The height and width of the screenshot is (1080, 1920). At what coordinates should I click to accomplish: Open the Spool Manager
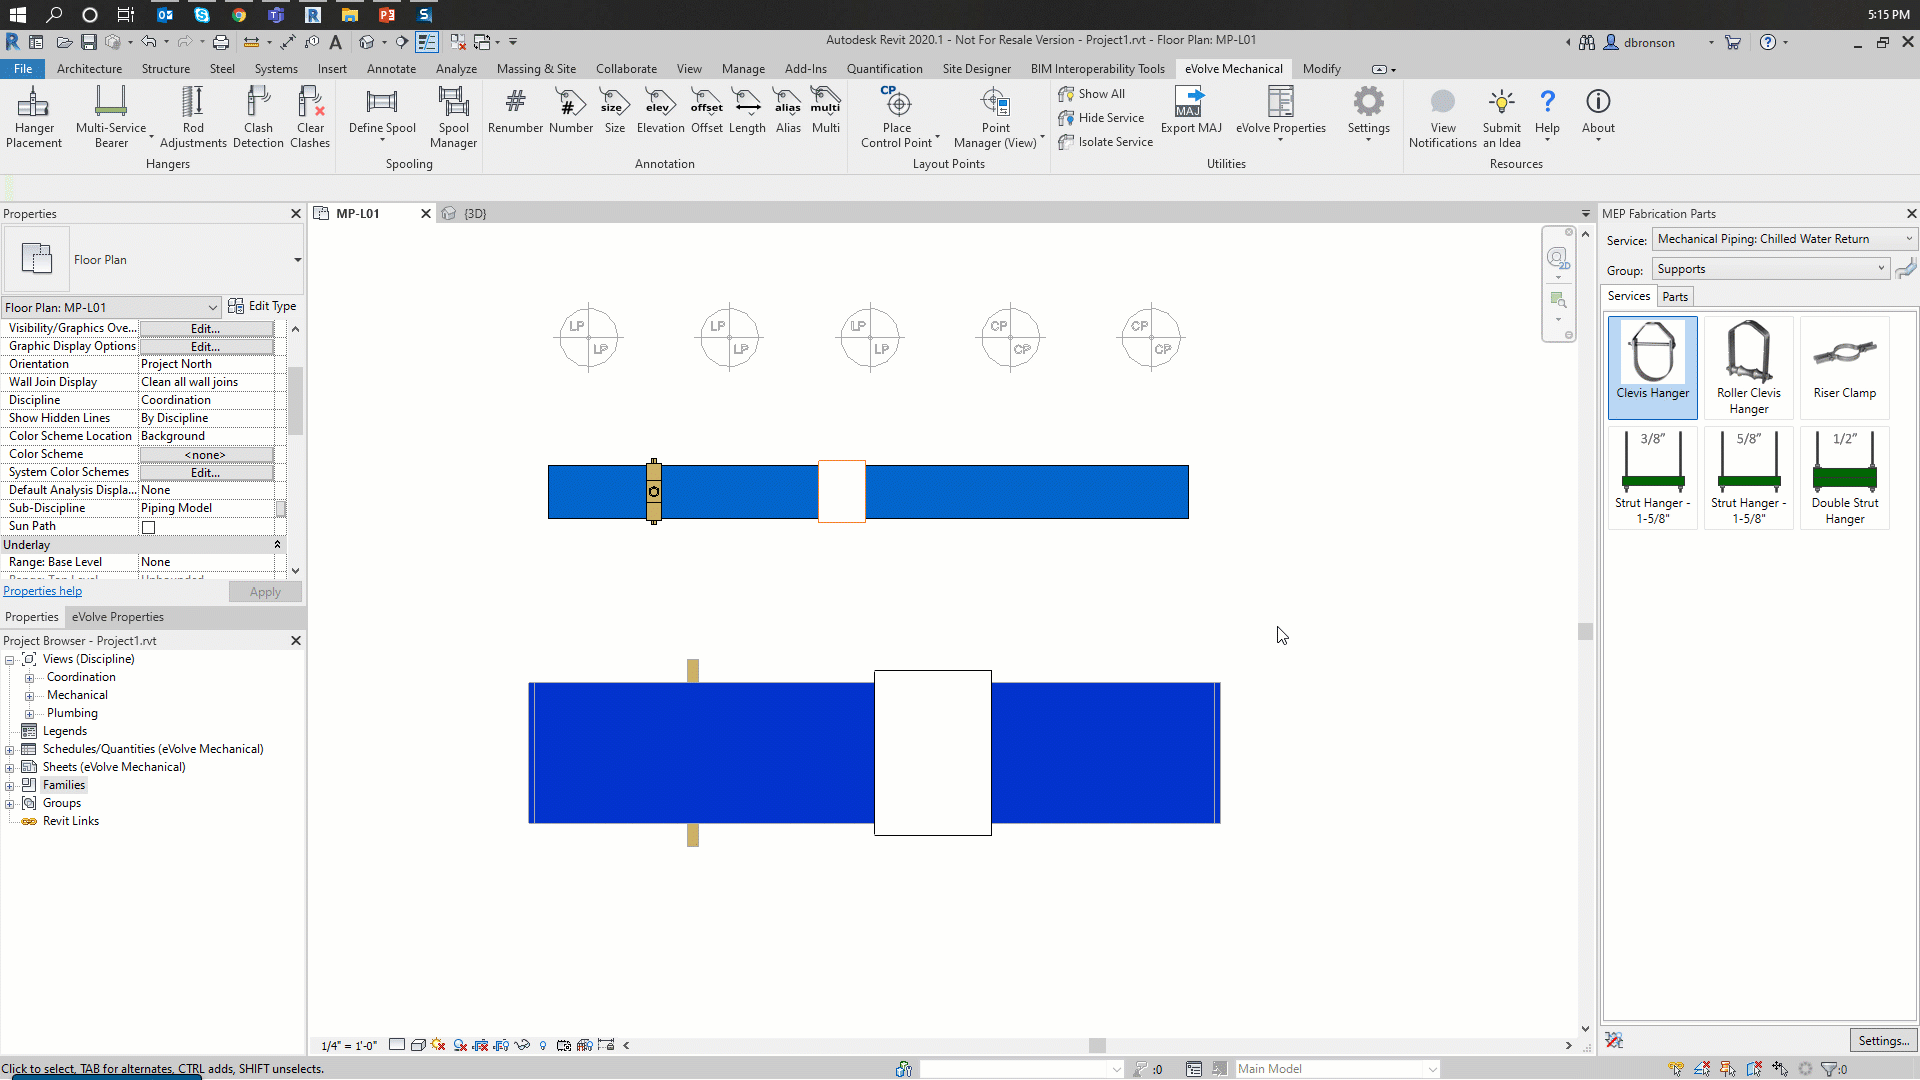(453, 117)
